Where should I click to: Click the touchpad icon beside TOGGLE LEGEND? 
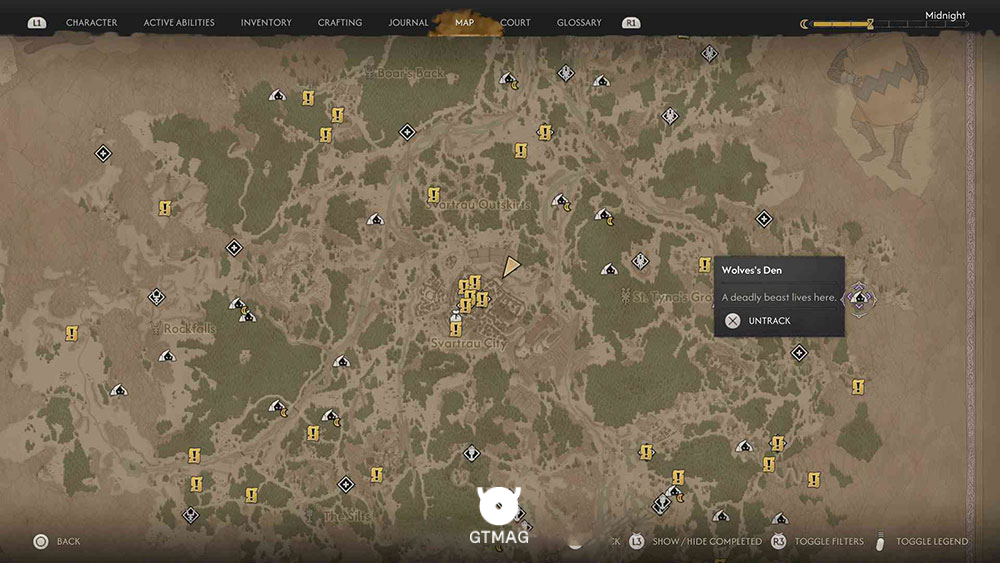(x=881, y=541)
